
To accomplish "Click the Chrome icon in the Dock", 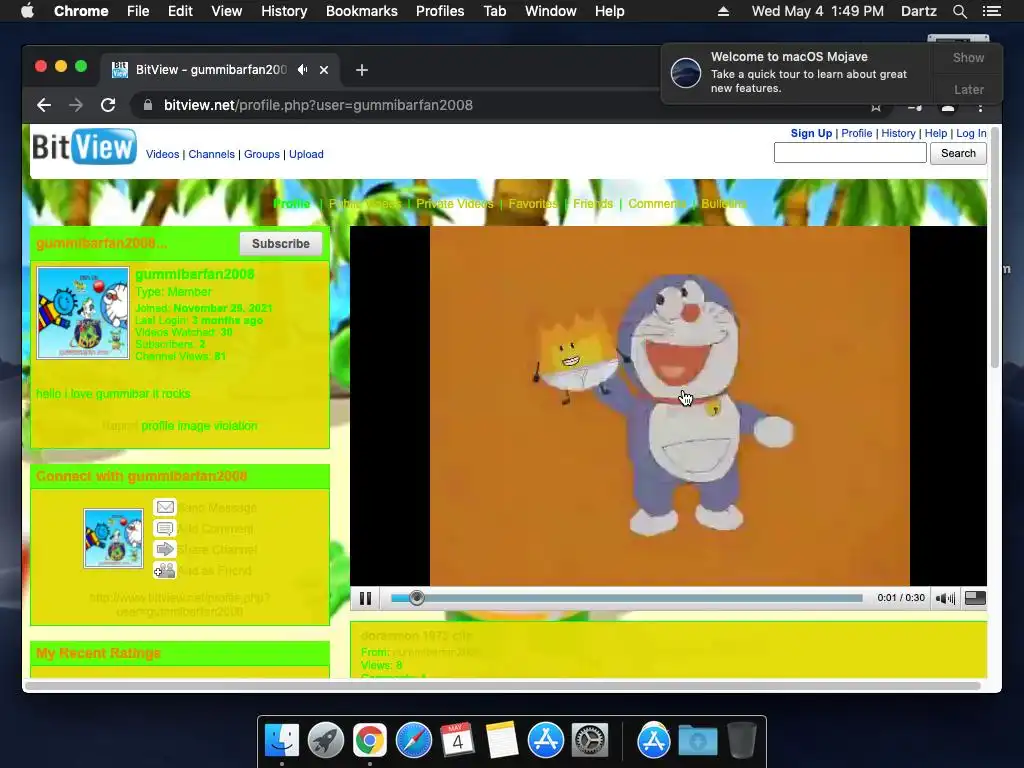I will [370, 741].
